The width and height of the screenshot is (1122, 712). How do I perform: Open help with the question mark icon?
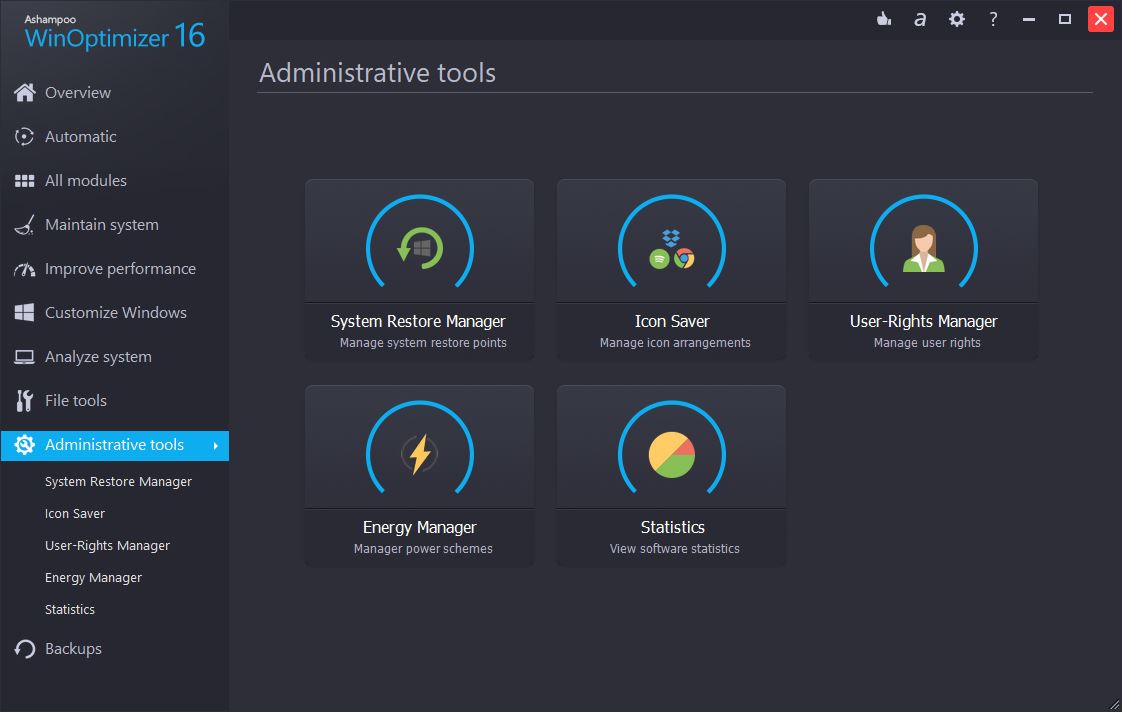click(x=993, y=19)
